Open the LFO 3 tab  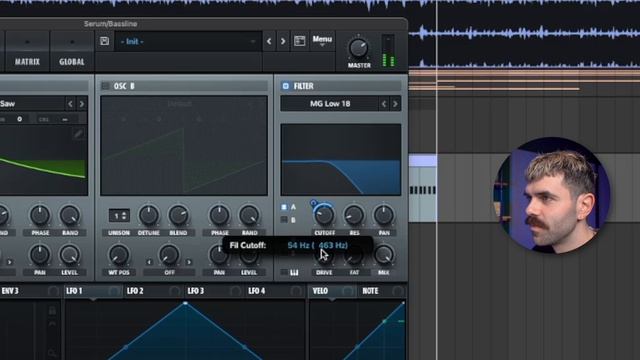196,291
